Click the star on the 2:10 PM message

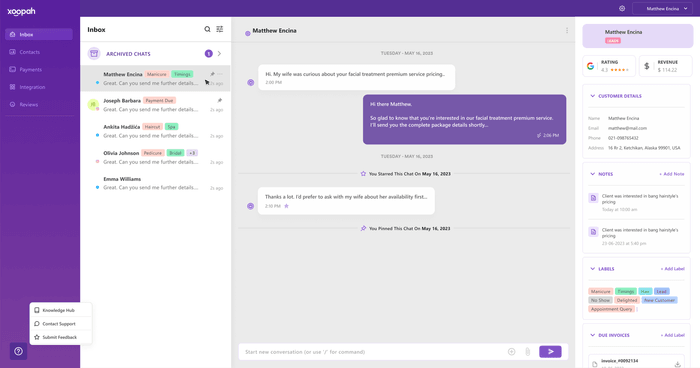[x=287, y=206]
